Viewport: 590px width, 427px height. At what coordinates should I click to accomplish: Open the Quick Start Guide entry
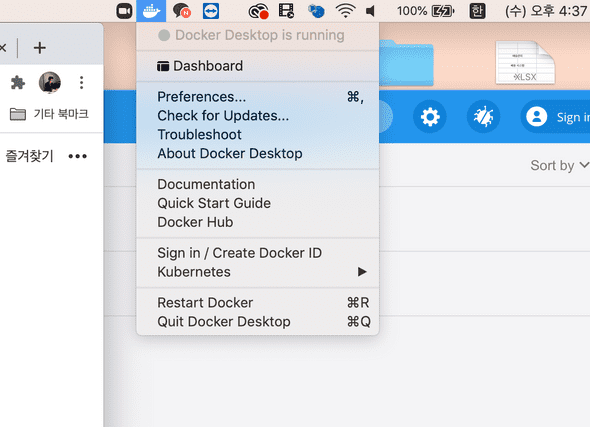[x=257, y=203]
